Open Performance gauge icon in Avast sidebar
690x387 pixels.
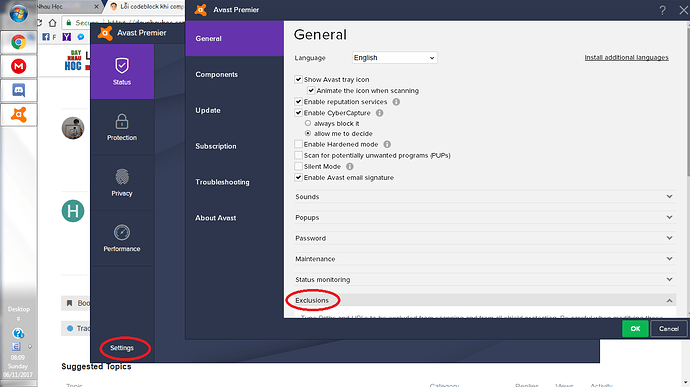[122, 232]
